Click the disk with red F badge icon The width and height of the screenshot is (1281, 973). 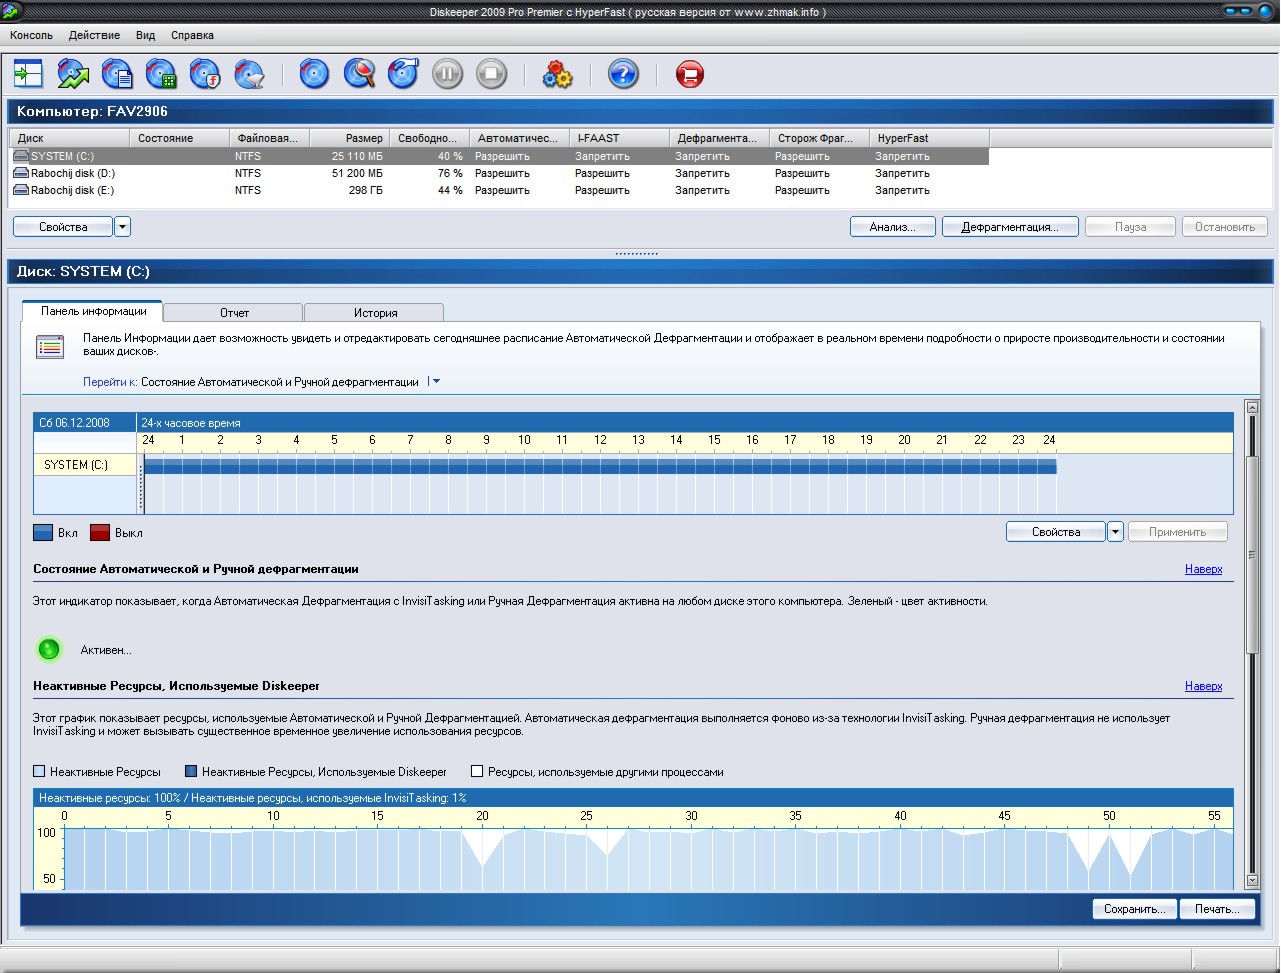(205, 74)
